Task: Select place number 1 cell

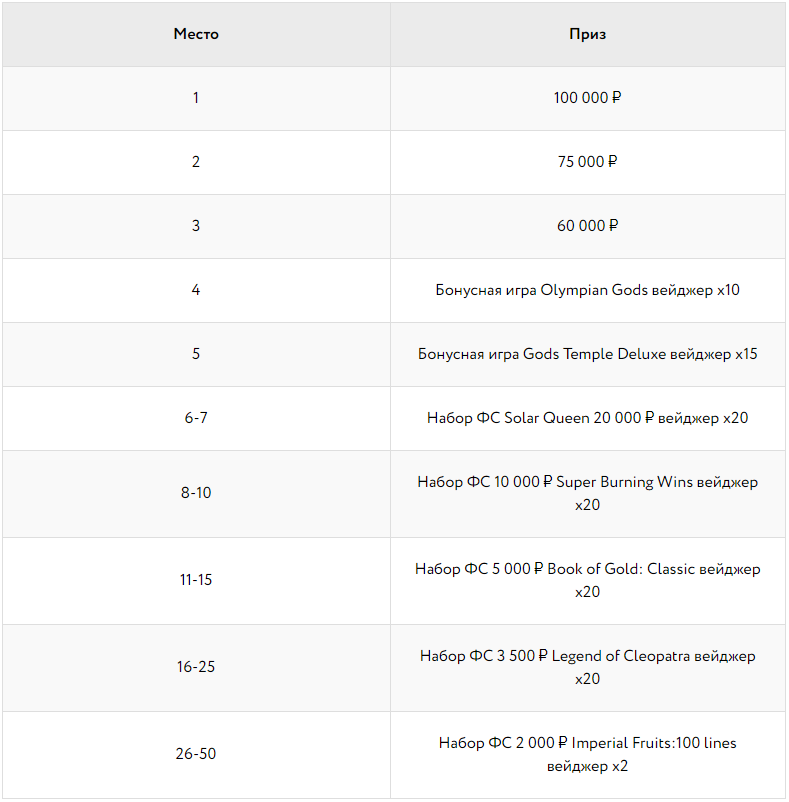Action: (196, 98)
